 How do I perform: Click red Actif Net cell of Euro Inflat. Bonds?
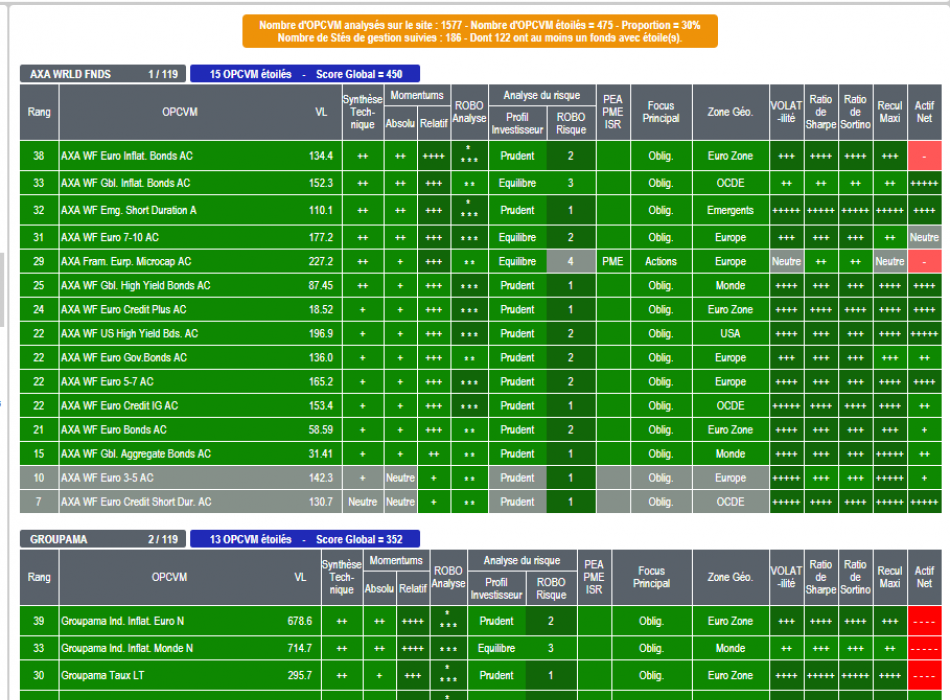[925, 156]
